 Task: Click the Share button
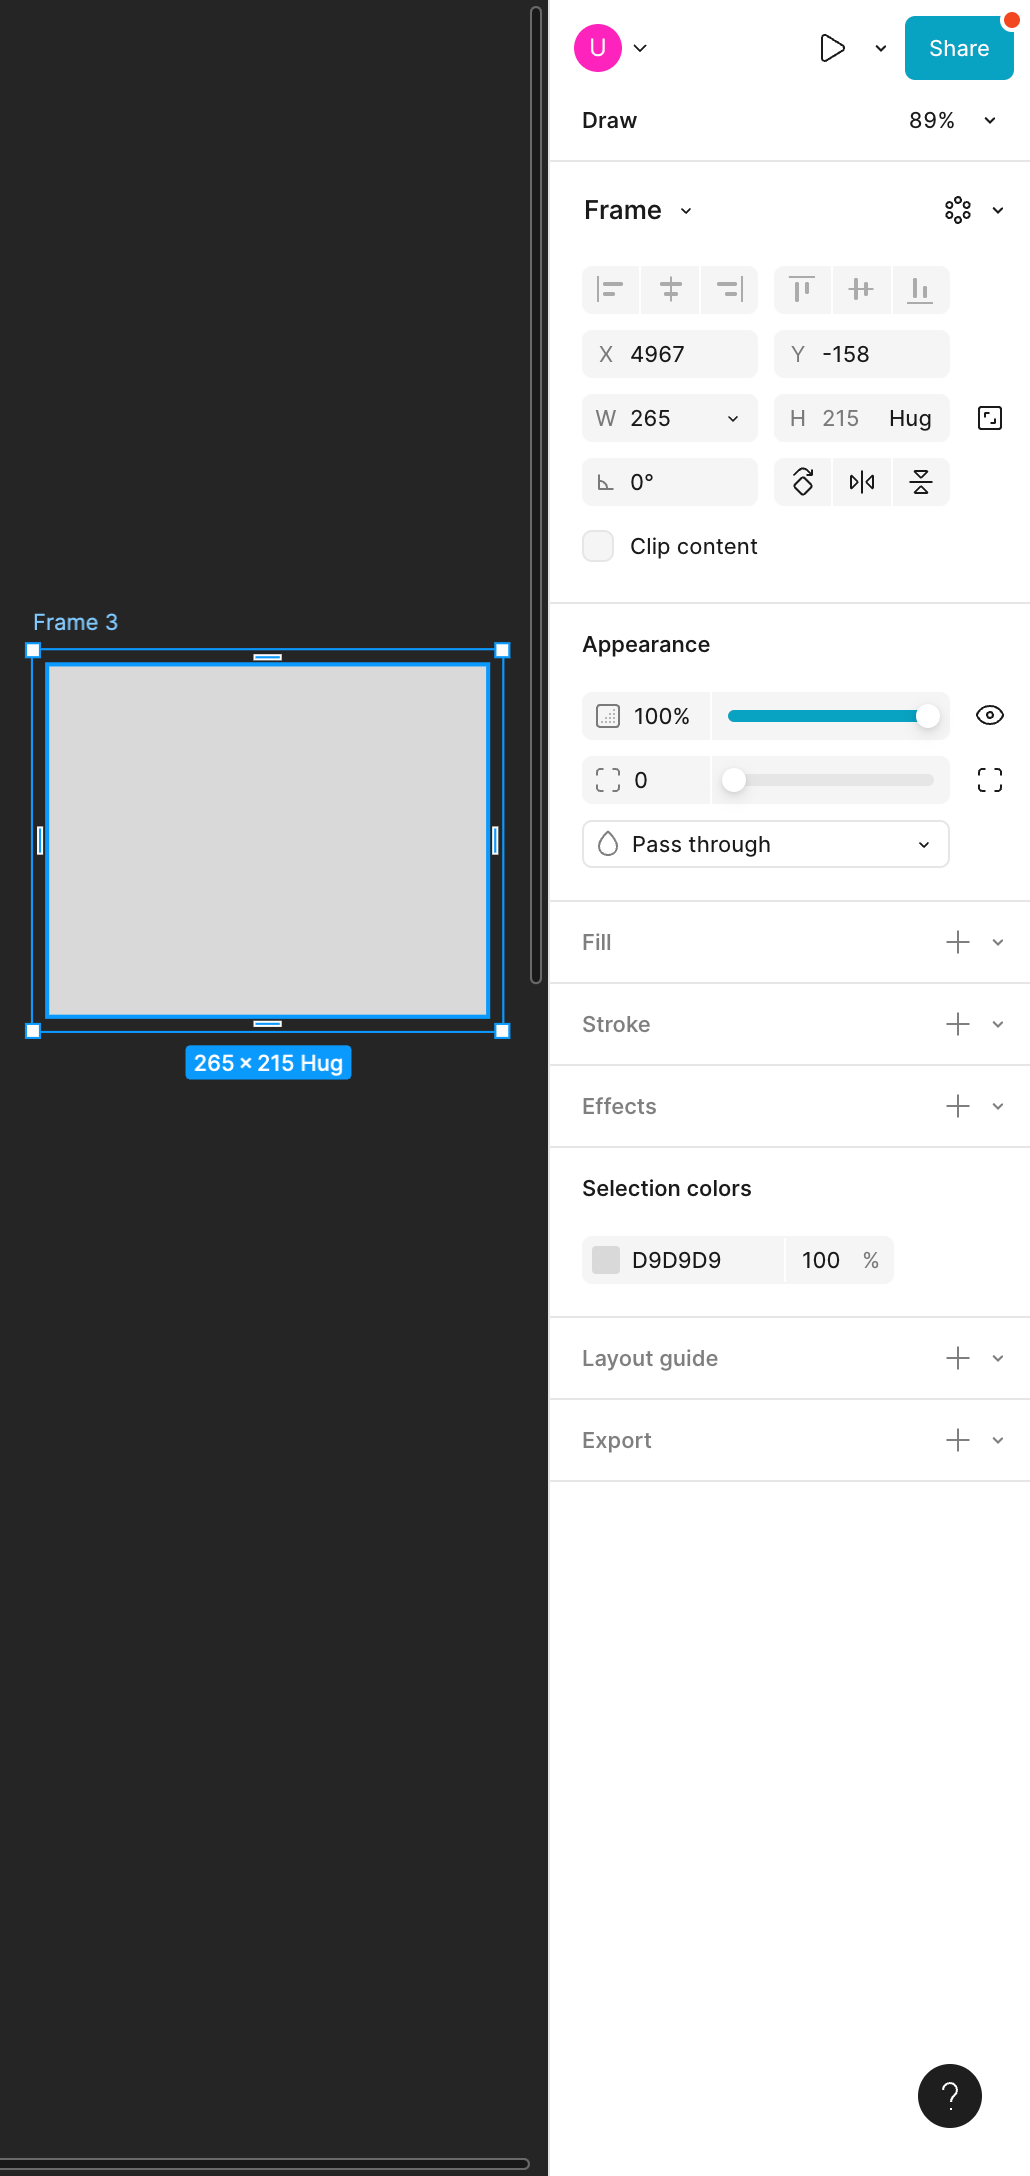(x=959, y=48)
